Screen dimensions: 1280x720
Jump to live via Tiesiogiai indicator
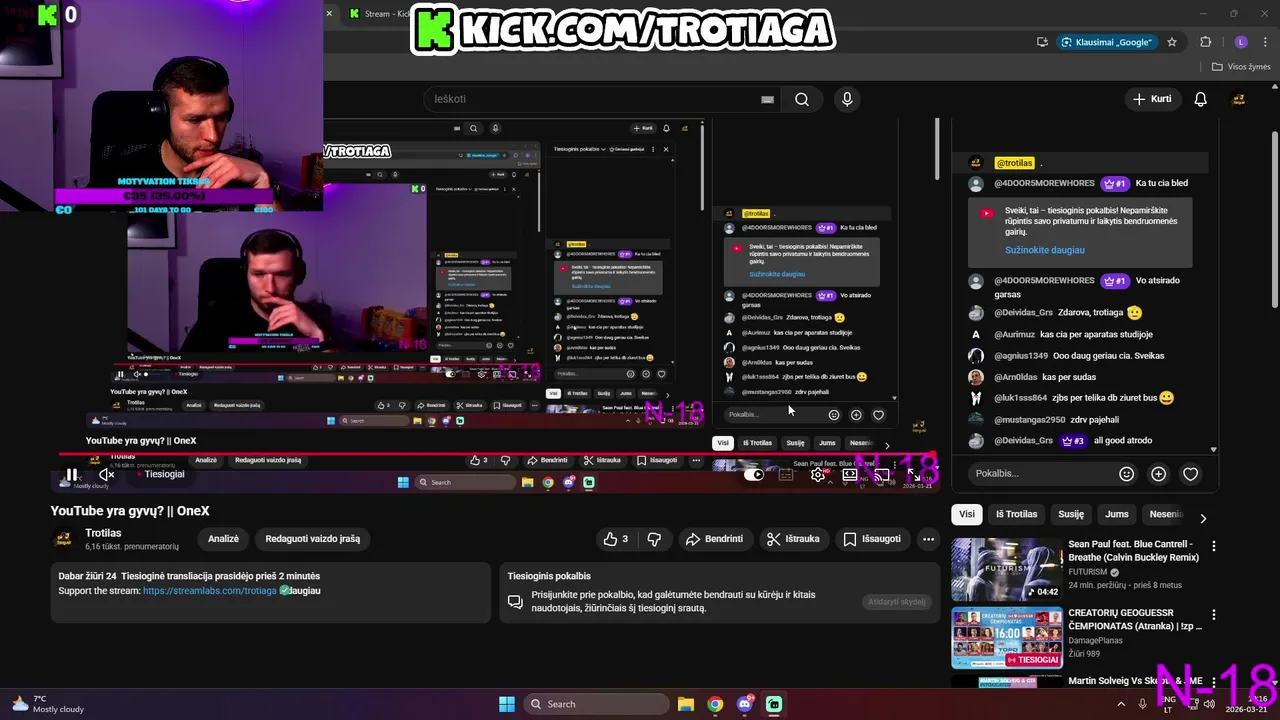pos(159,474)
